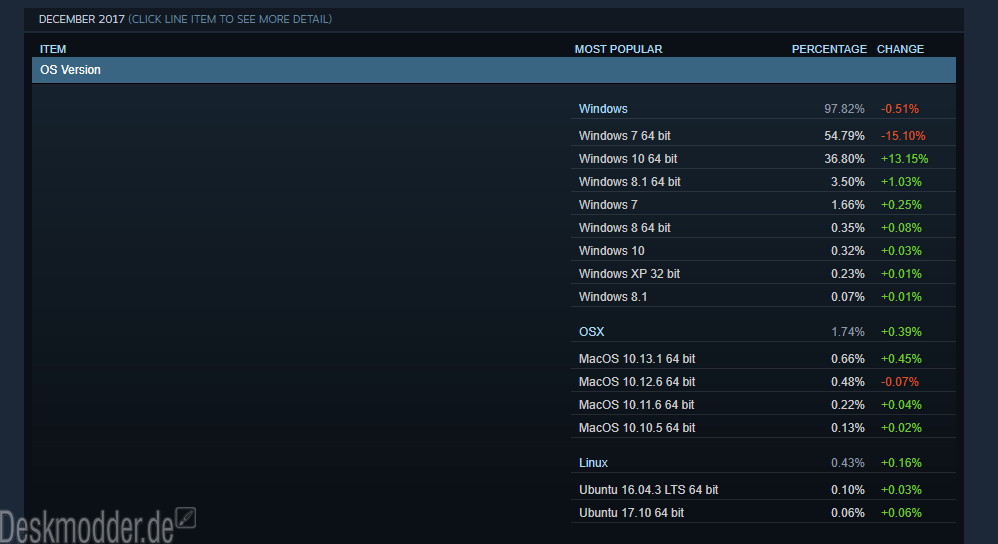The image size is (998, 544).
Task: Open the Windows category link
Action: (603, 109)
